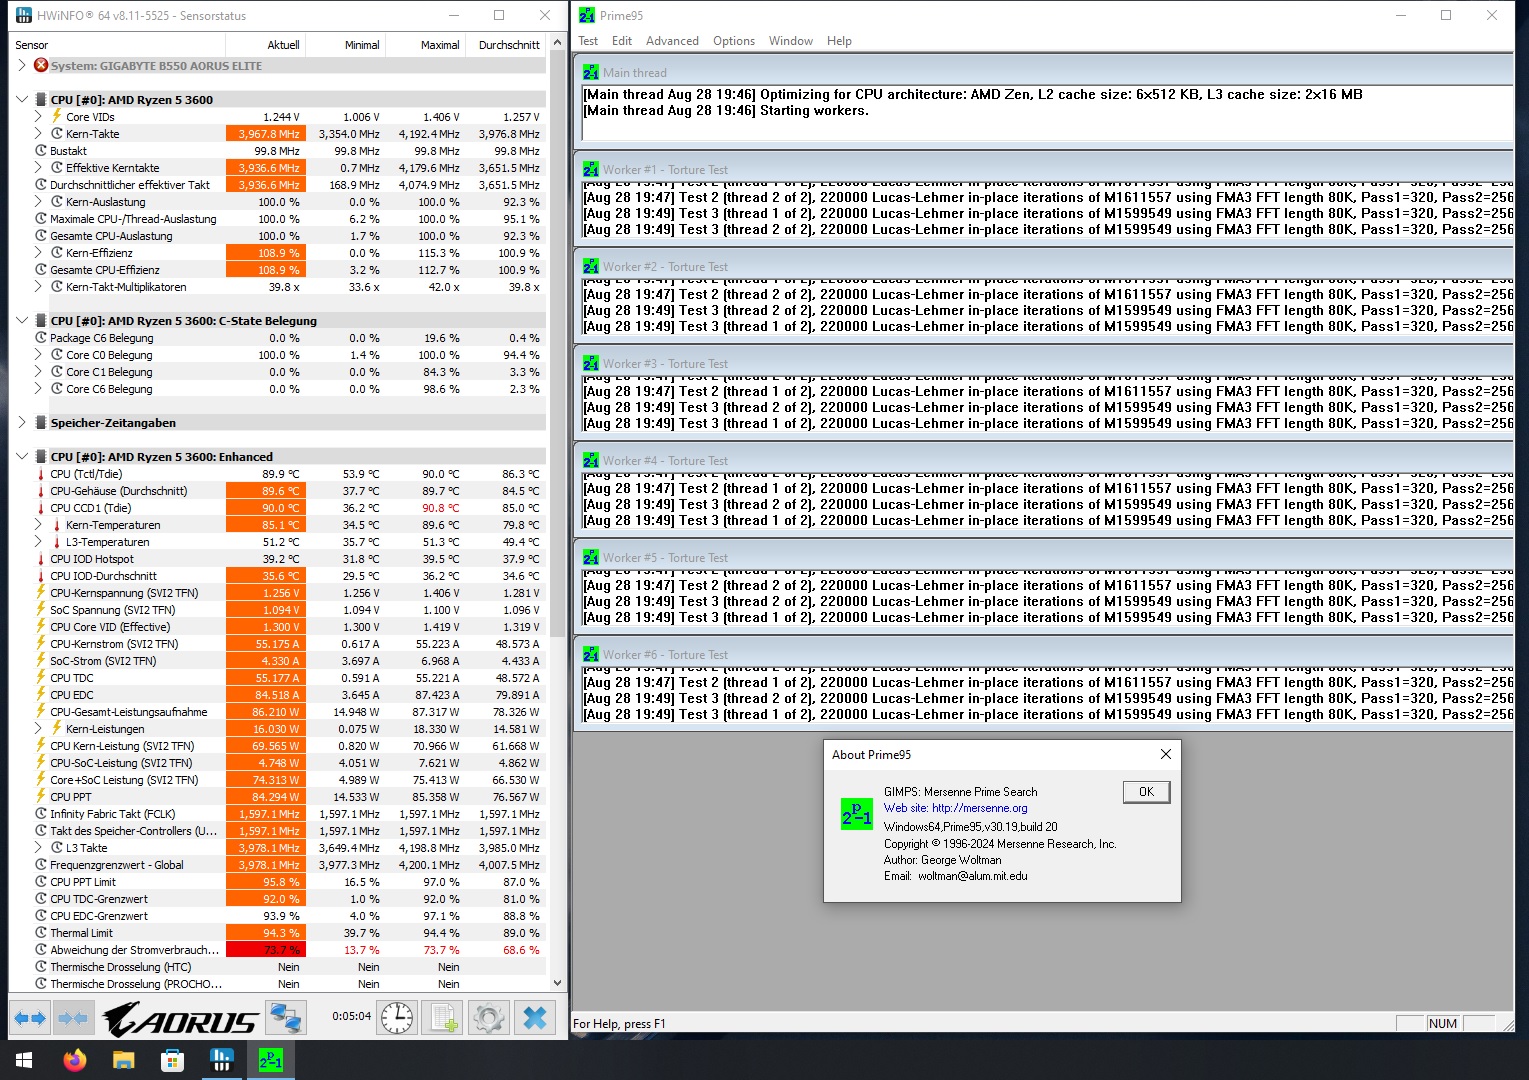Reset the HWiNFO clock timer icon
Image resolution: width=1529 pixels, height=1080 pixels.
click(x=397, y=1019)
